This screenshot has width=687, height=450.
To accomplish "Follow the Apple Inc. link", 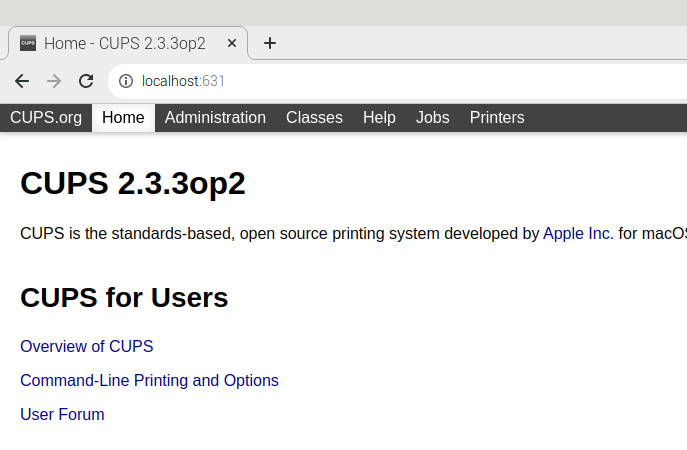I will click(578, 234).
